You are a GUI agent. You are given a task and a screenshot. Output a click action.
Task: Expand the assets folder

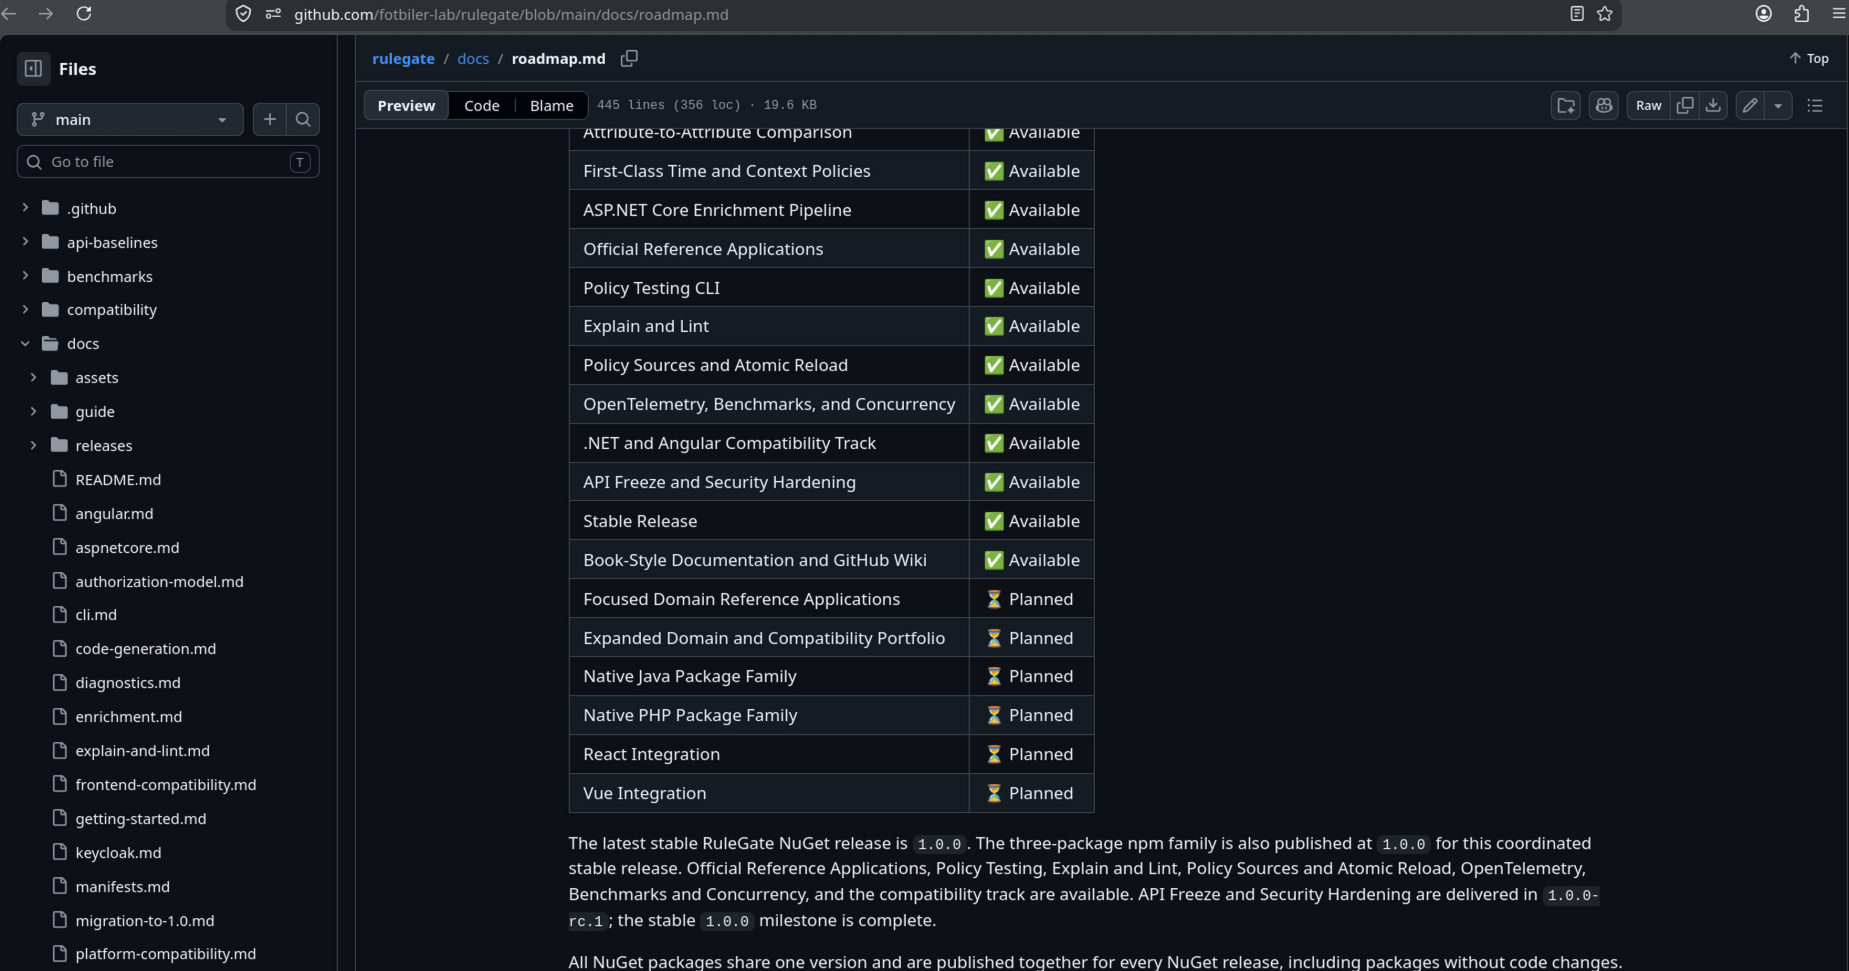[33, 378]
